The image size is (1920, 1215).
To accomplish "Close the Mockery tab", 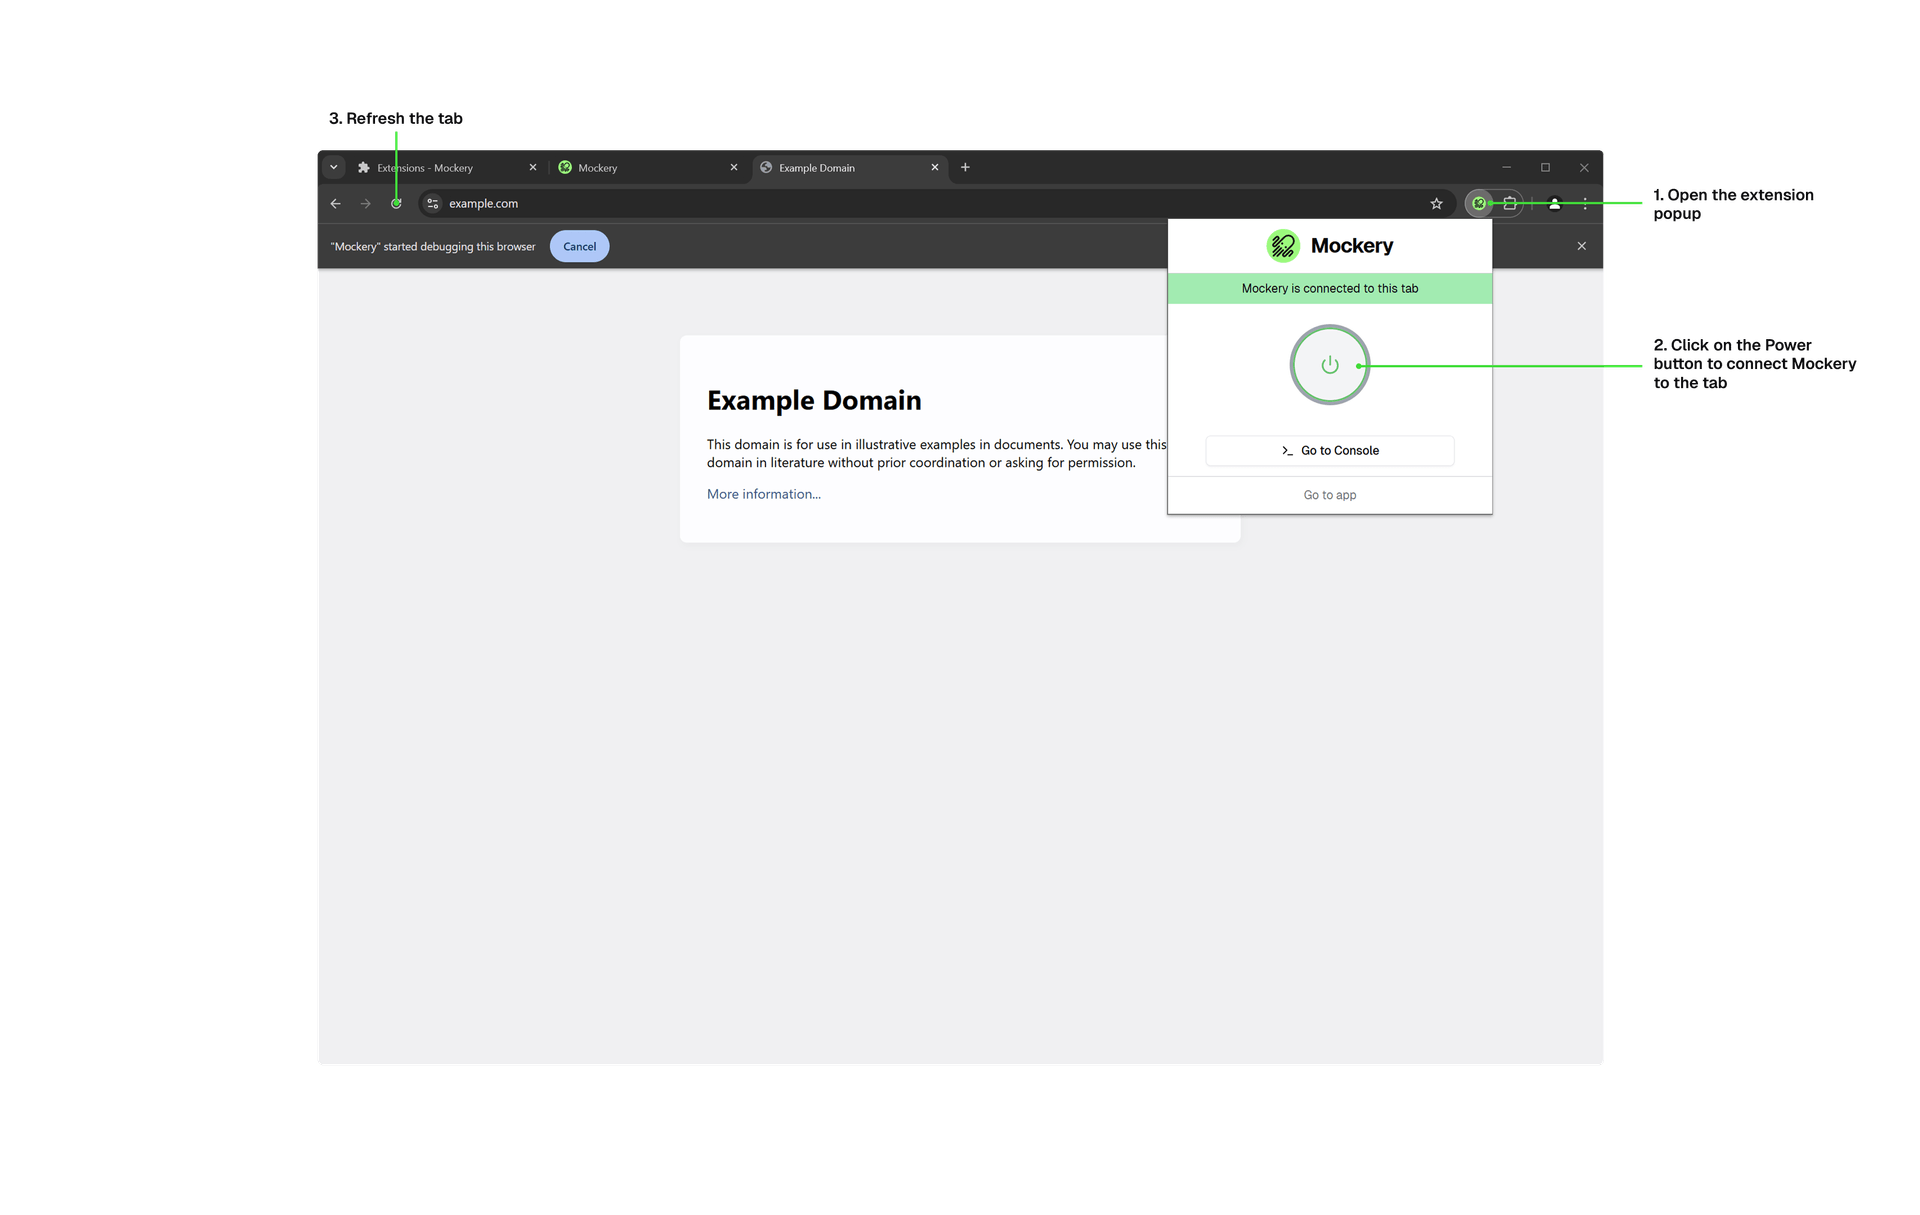I will click(734, 168).
